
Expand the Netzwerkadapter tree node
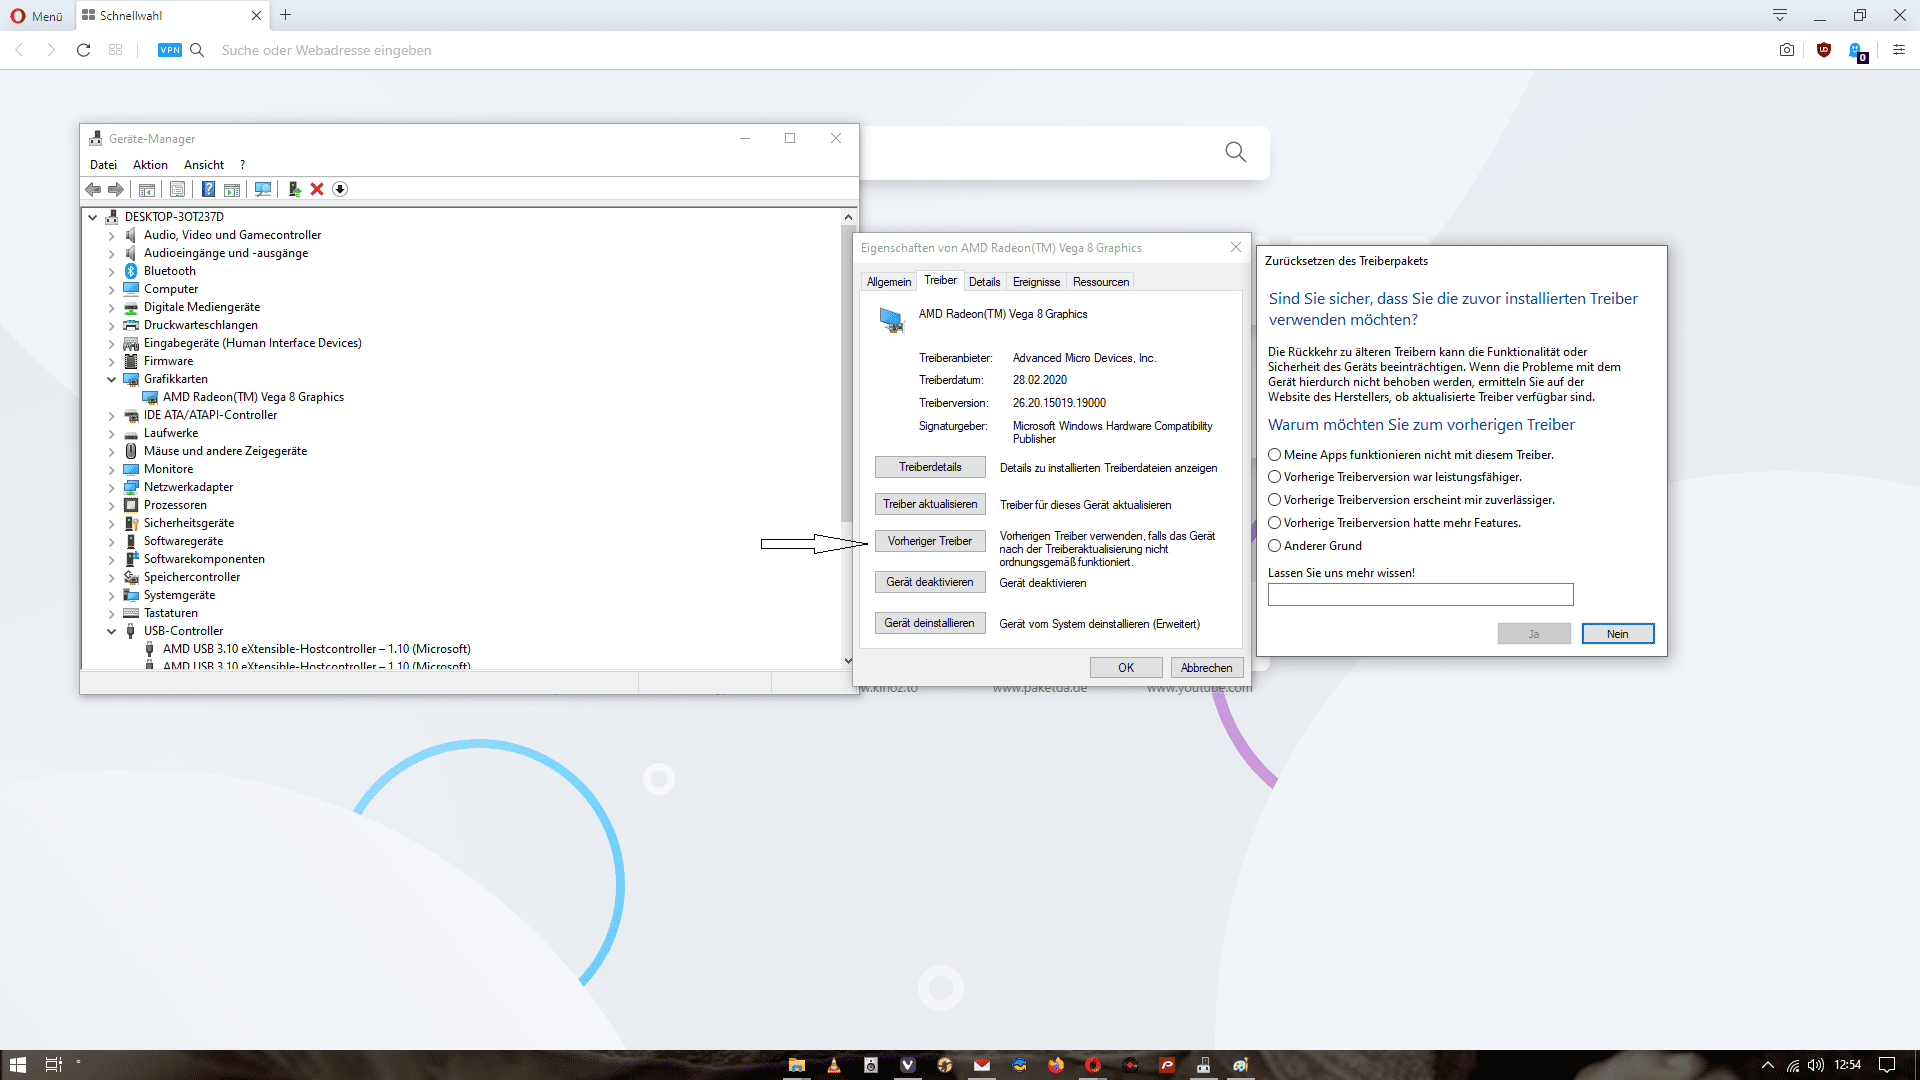coord(112,487)
